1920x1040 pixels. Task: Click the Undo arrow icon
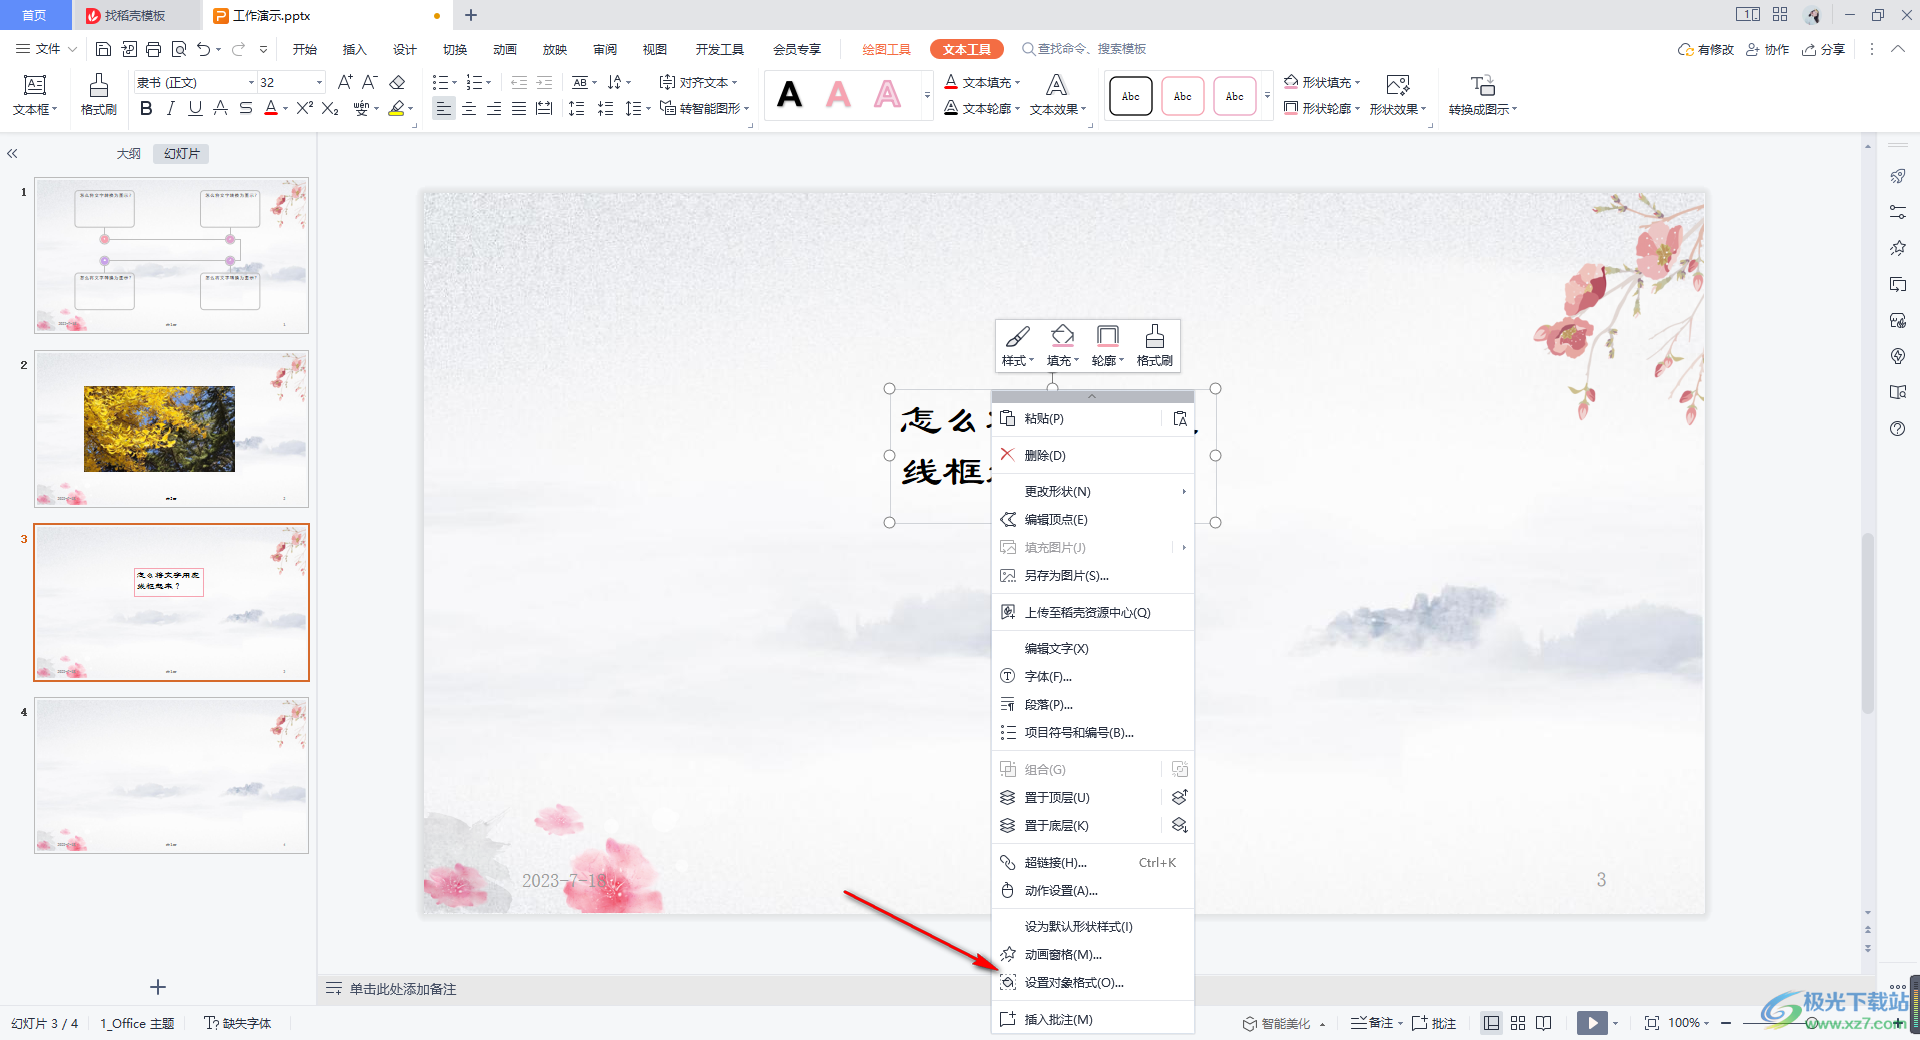pyautogui.click(x=204, y=49)
